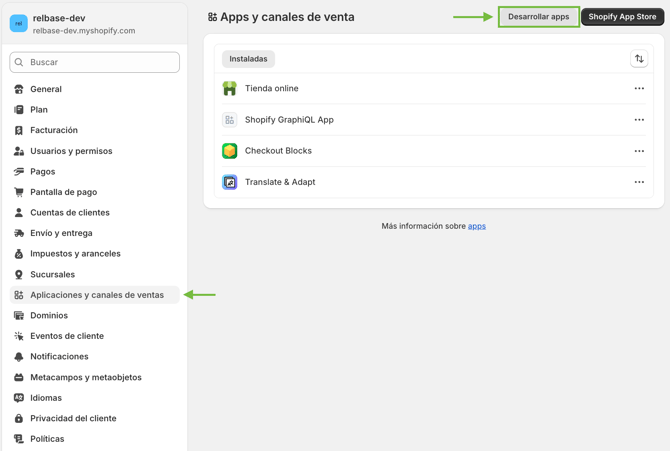
Task: Click the Checkout Blocks app icon
Action: coord(229,151)
